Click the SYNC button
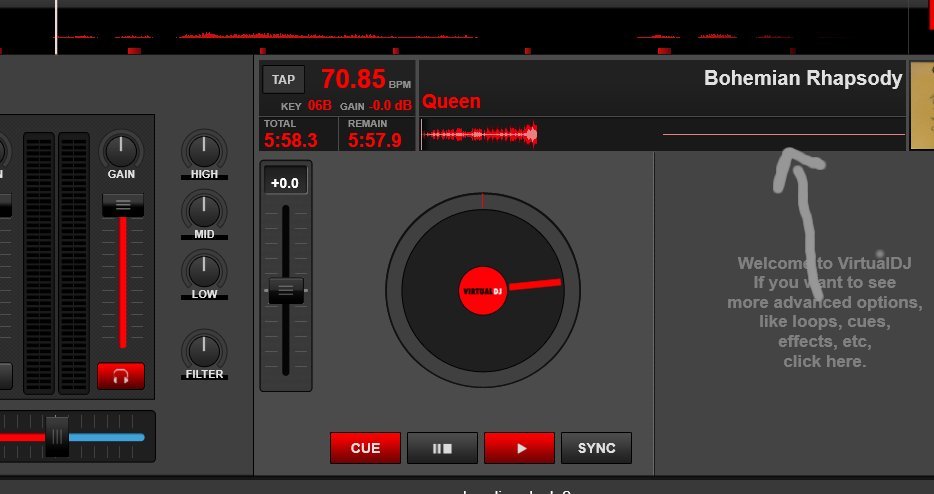 [x=596, y=448]
